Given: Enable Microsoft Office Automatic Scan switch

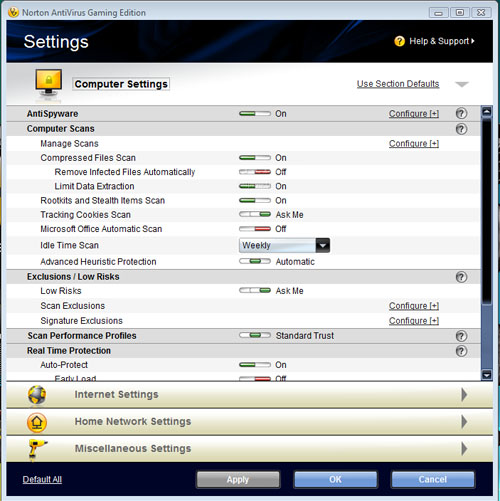Looking at the screenshot, I should point(255,229).
